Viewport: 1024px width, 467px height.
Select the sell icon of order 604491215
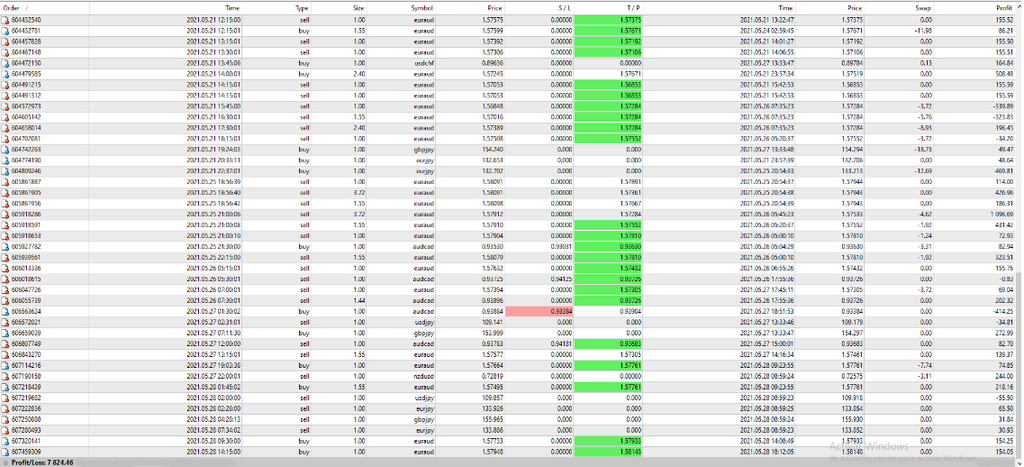[x=5, y=85]
